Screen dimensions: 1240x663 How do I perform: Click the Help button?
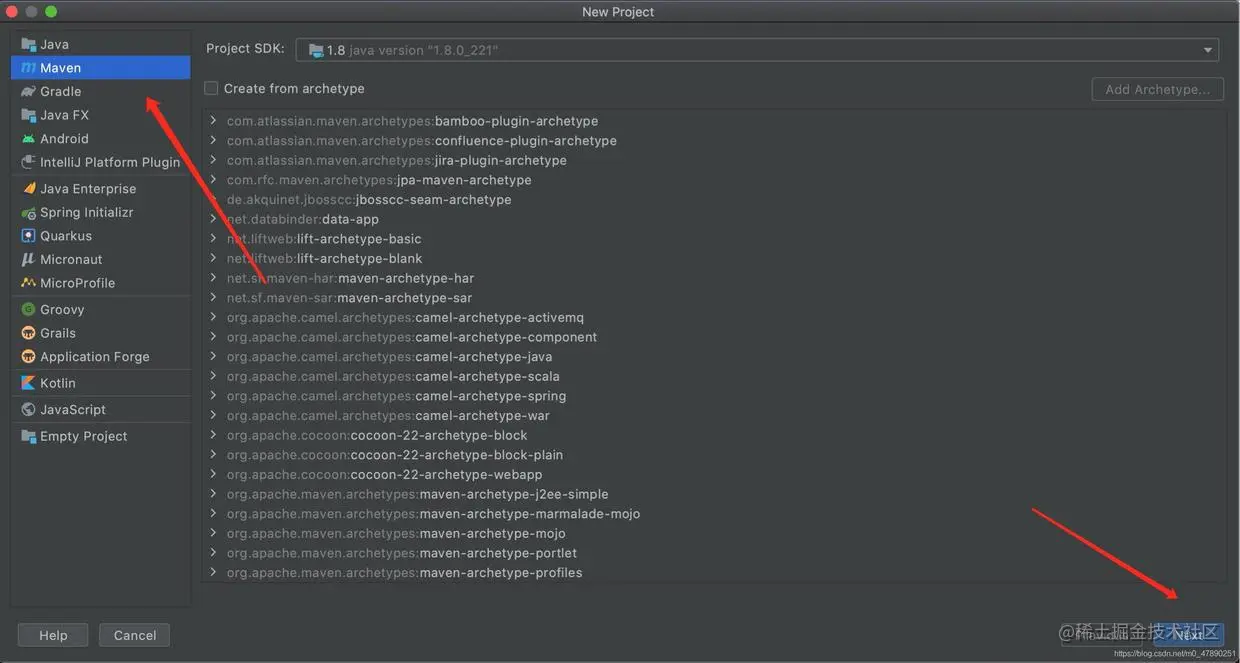(x=53, y=635)
